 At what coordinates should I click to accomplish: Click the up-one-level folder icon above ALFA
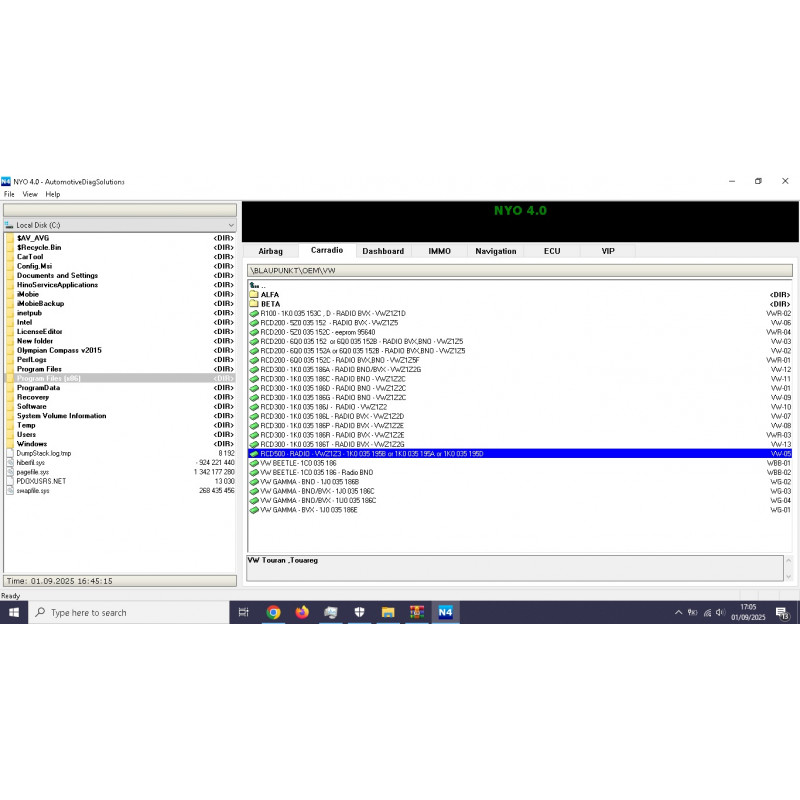click(x=253, y=285)
